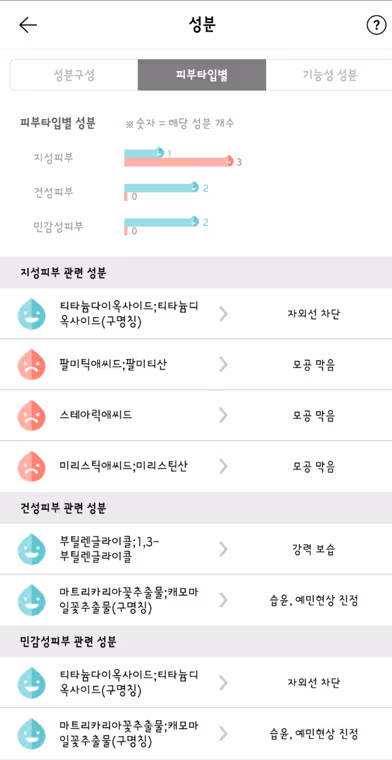Expand the 스테아릭애씨드 chevron arrow

(223, 415)
